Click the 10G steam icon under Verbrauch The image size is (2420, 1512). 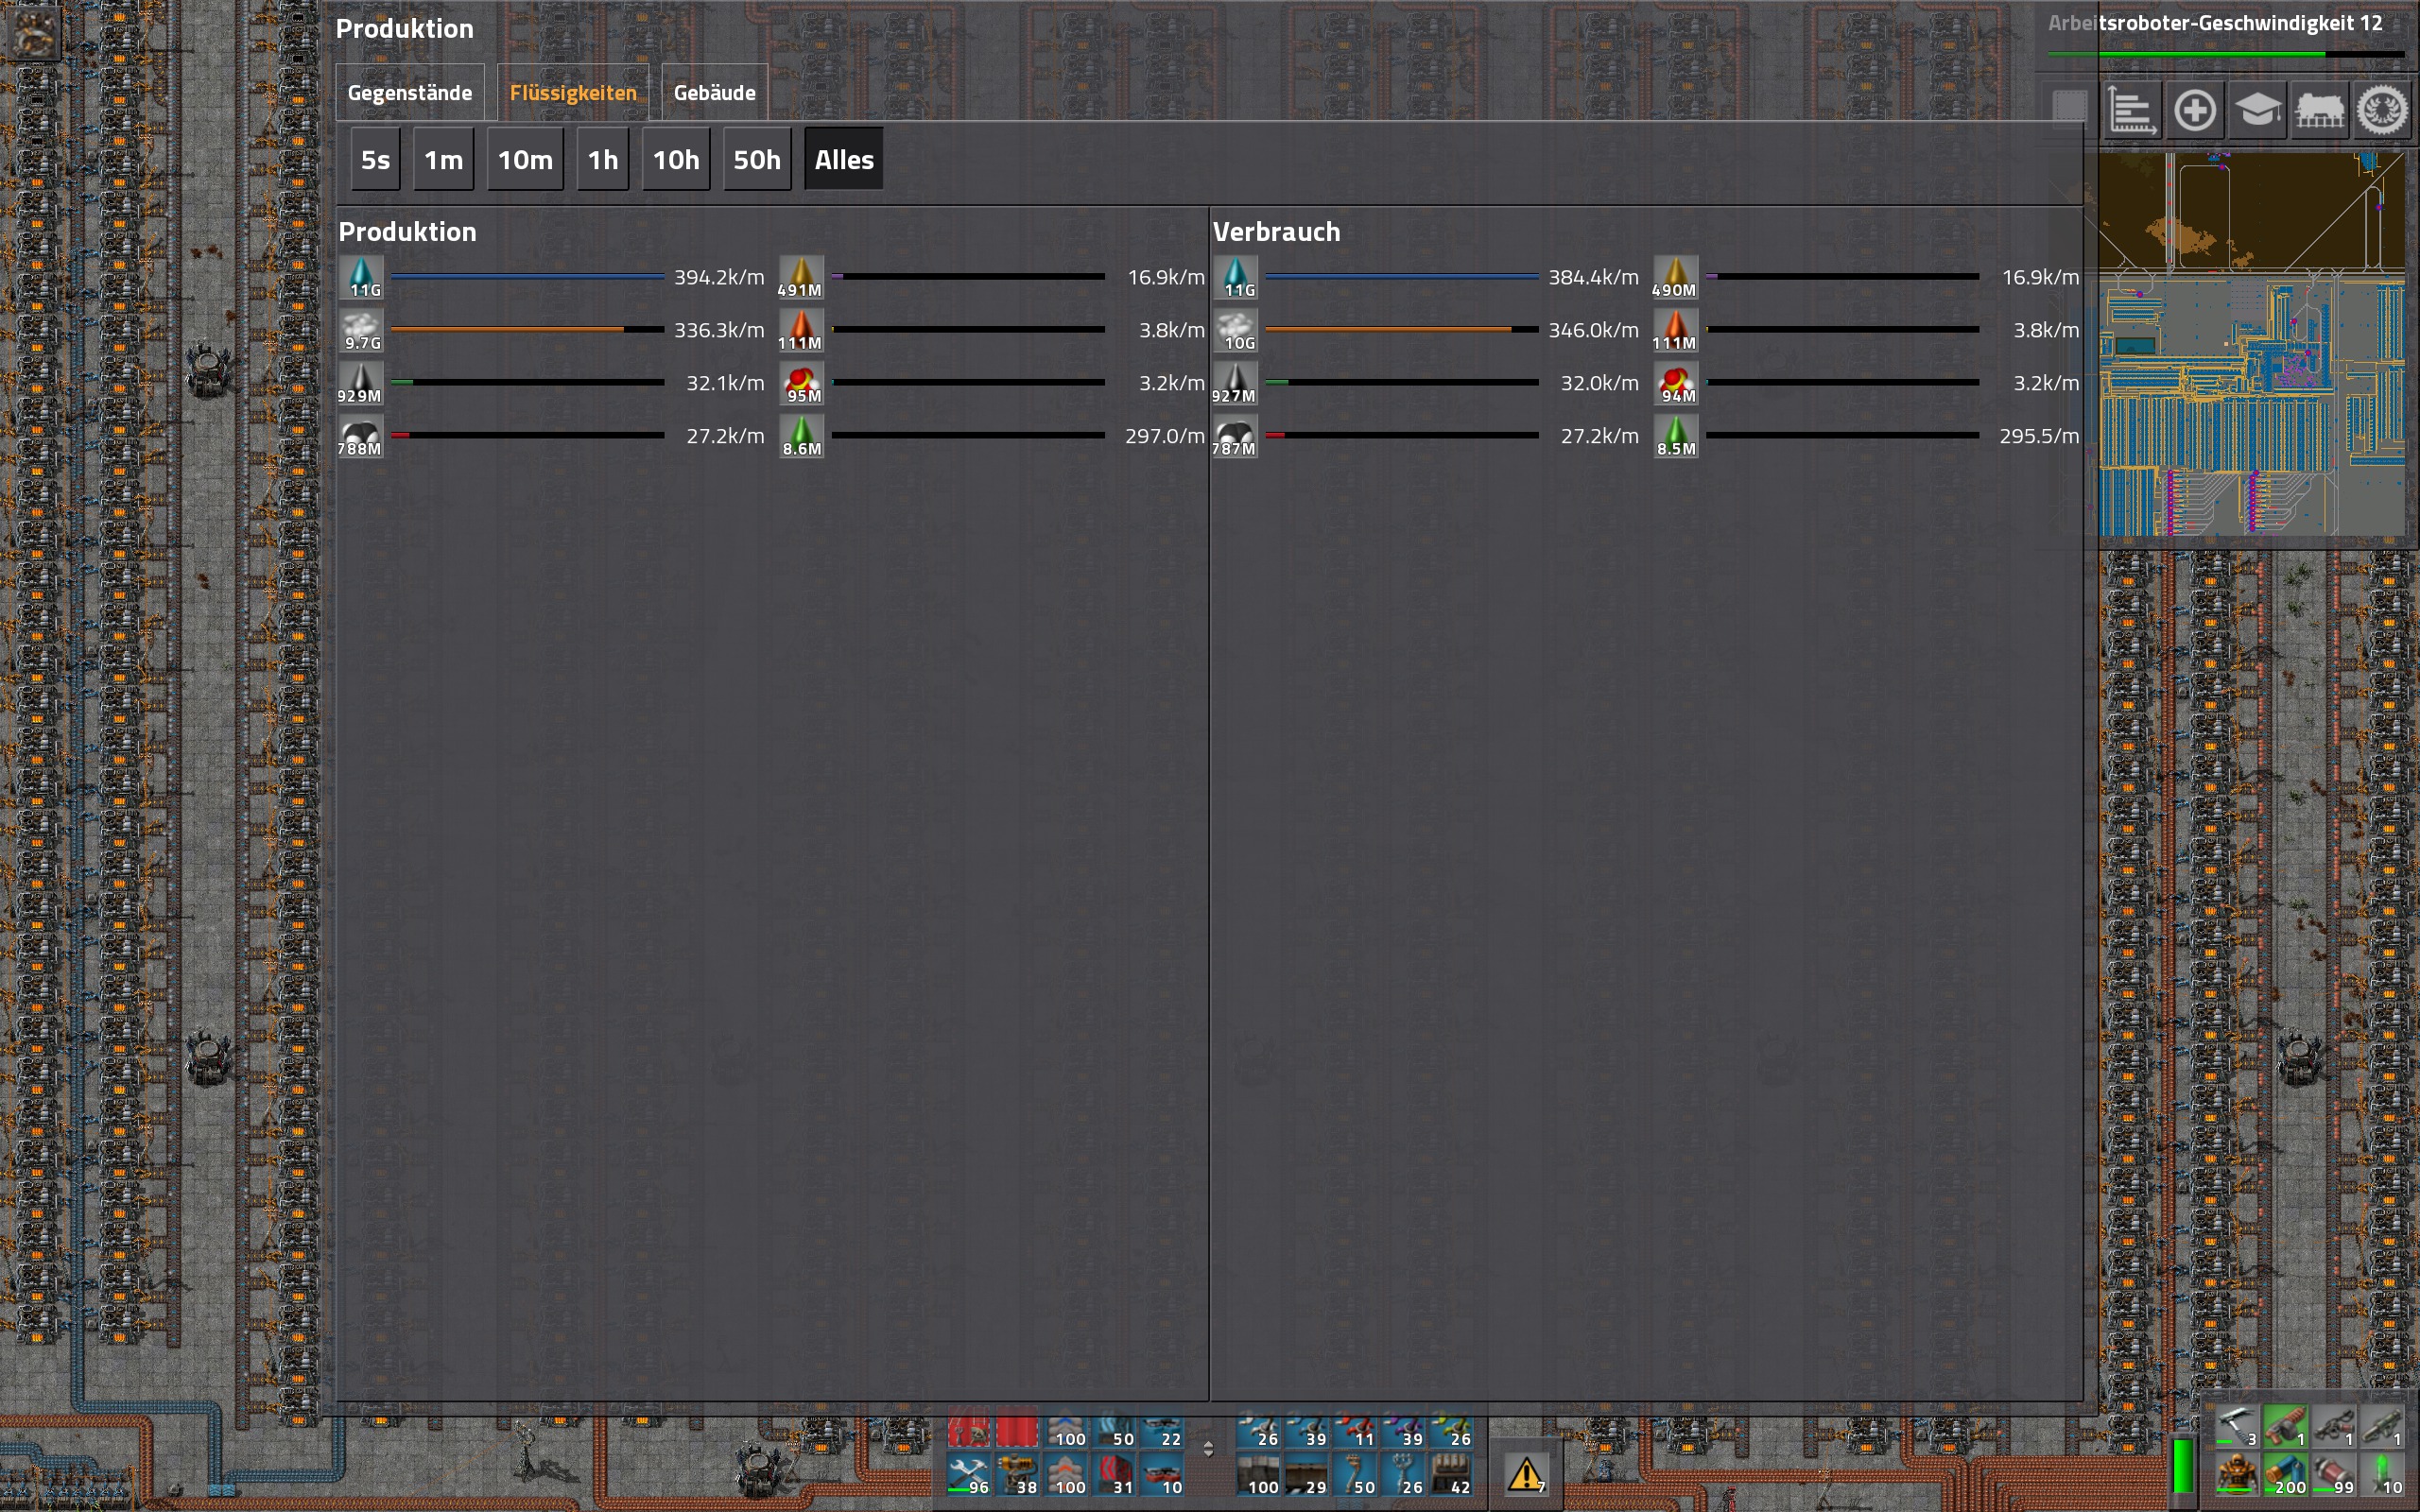click(x=1236, y=330)
